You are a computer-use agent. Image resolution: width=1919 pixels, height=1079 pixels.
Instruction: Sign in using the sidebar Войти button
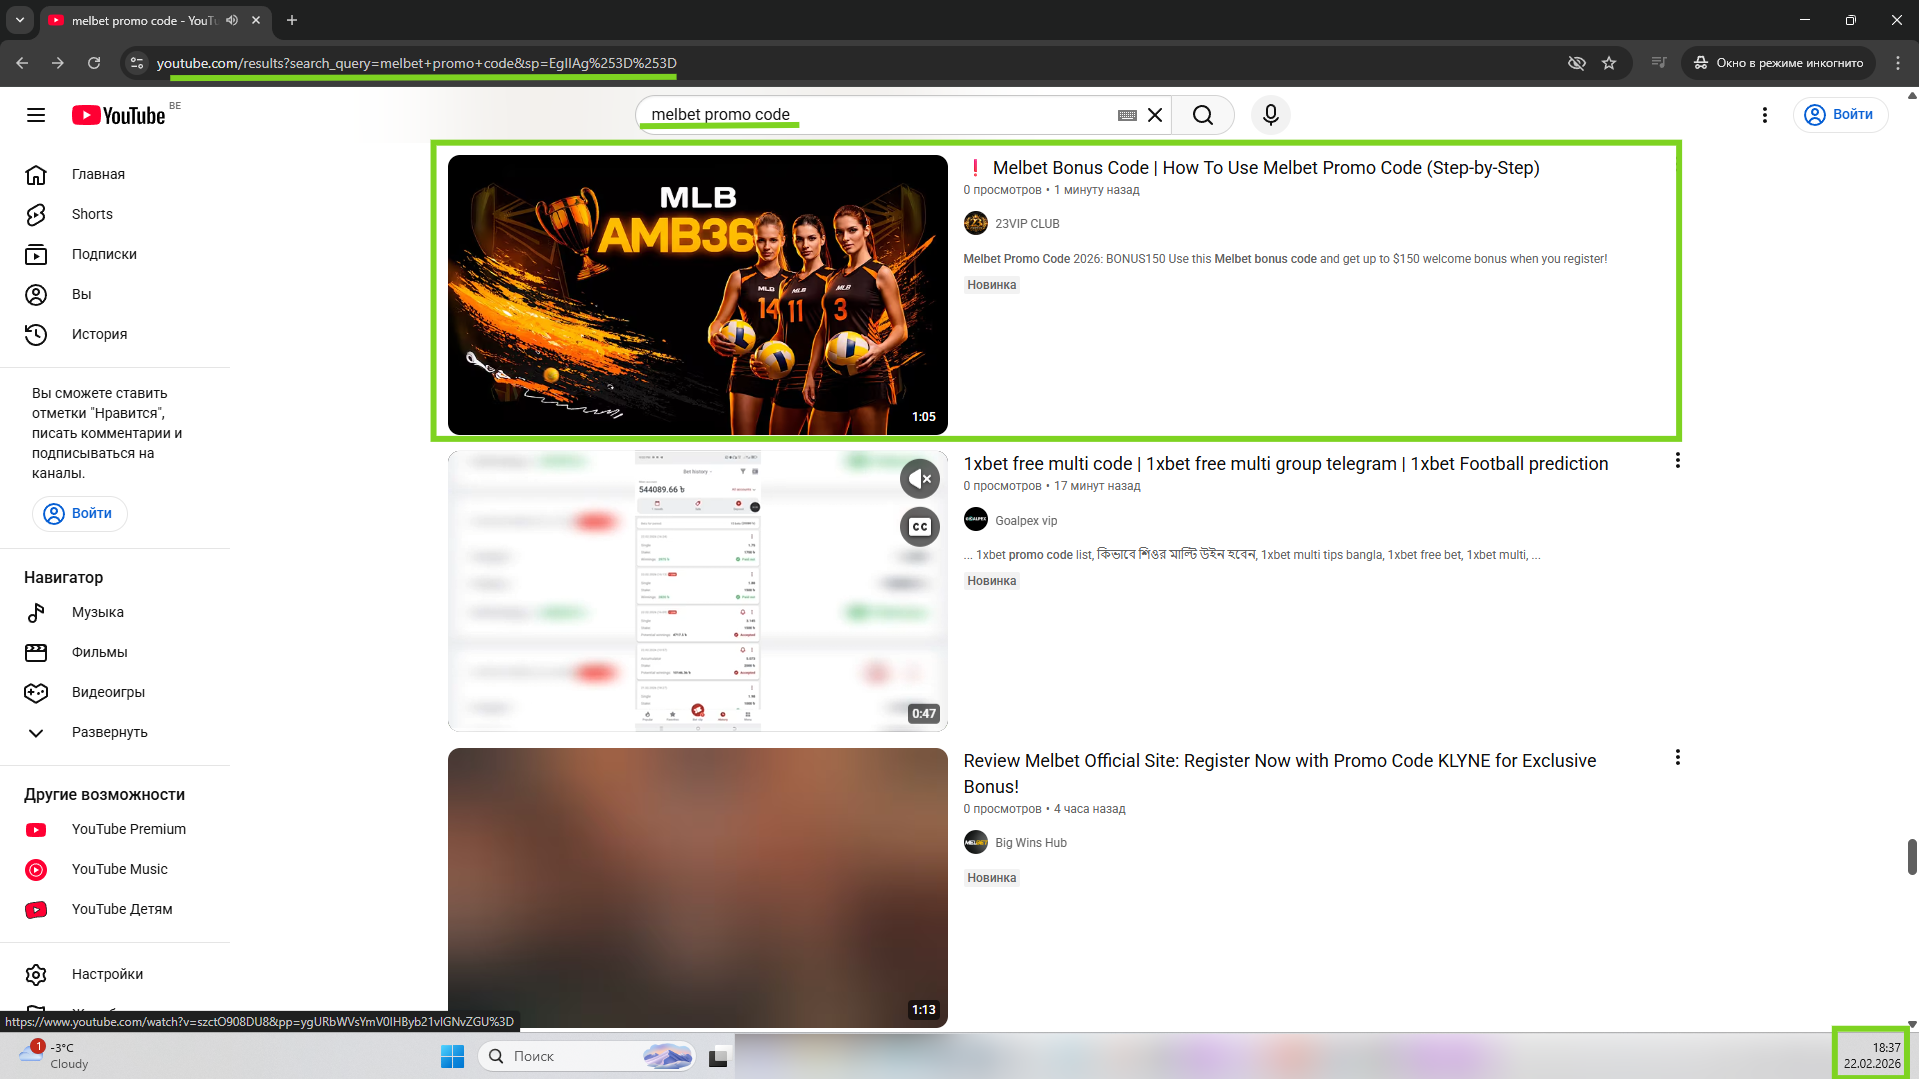[x=80, y=514]
